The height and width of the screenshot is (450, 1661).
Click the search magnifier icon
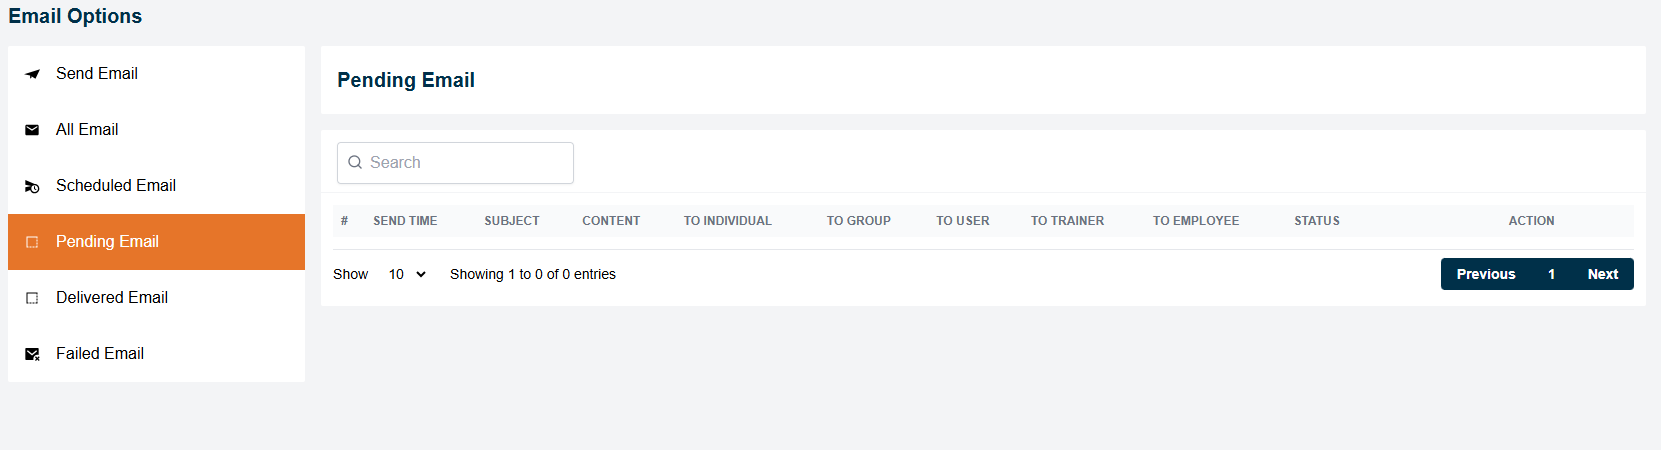click(355, 163)
